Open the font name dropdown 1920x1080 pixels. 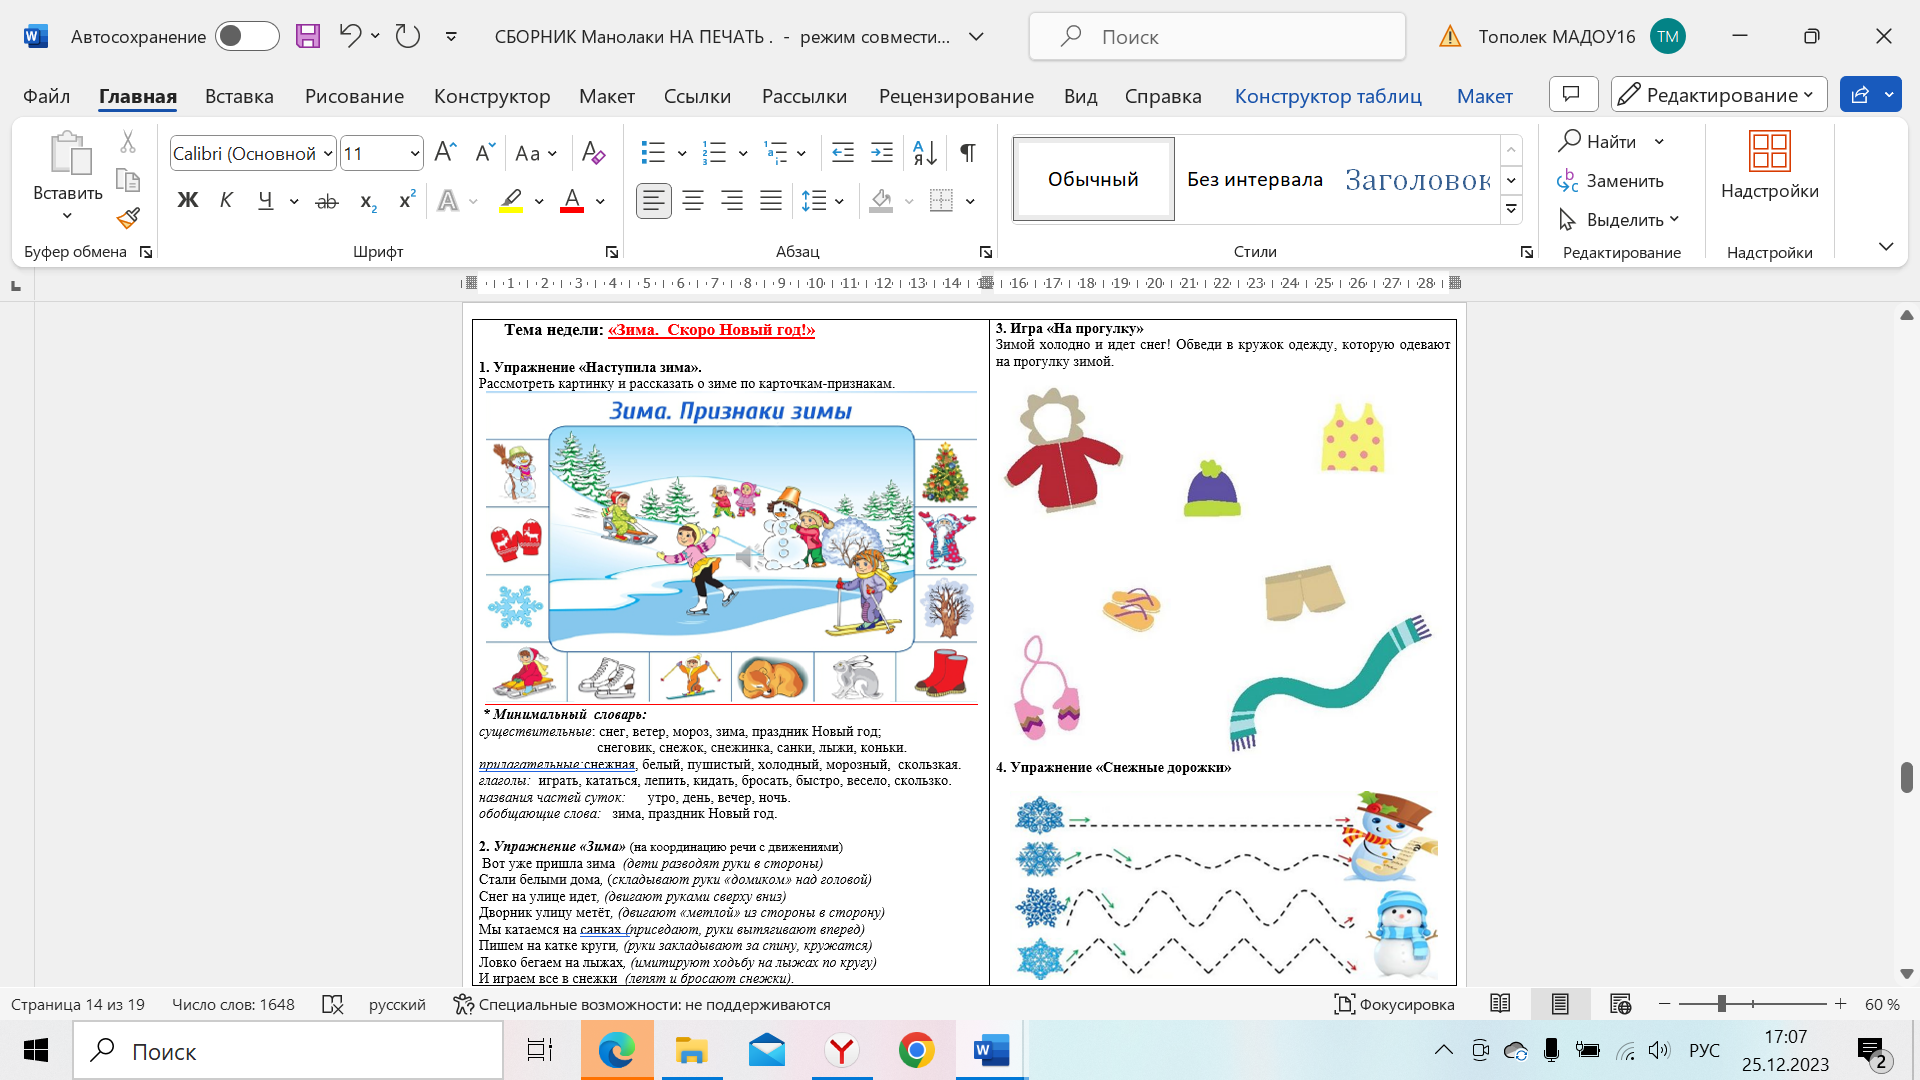coord(328,154)
